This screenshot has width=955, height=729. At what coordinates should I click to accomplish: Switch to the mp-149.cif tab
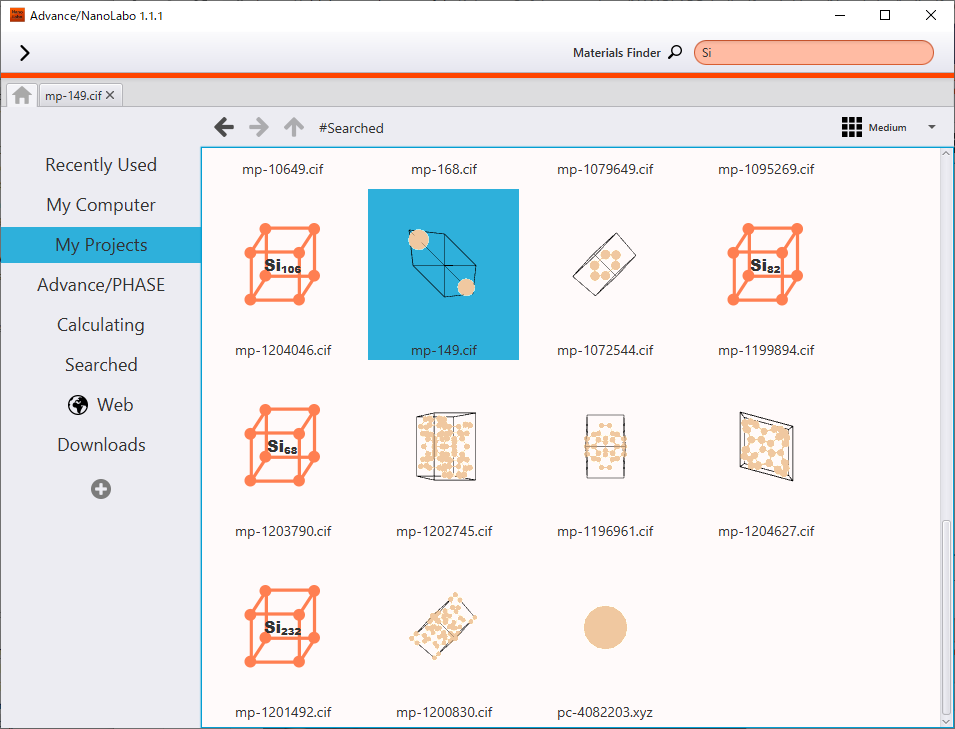(x=73, y=96)
